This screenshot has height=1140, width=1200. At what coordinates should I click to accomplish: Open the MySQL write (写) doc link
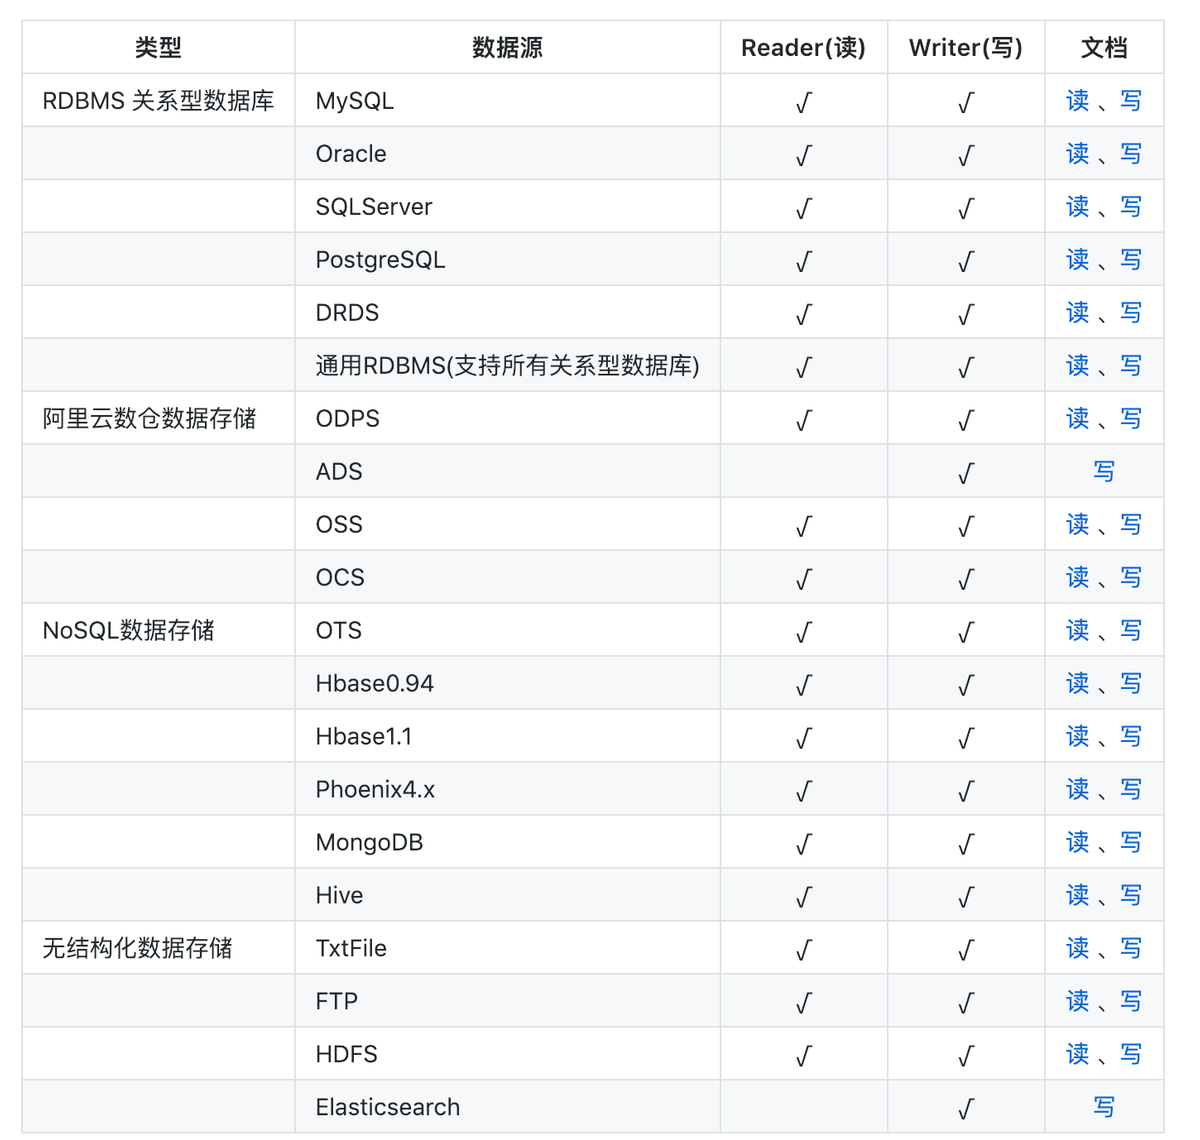[1130, 101]
